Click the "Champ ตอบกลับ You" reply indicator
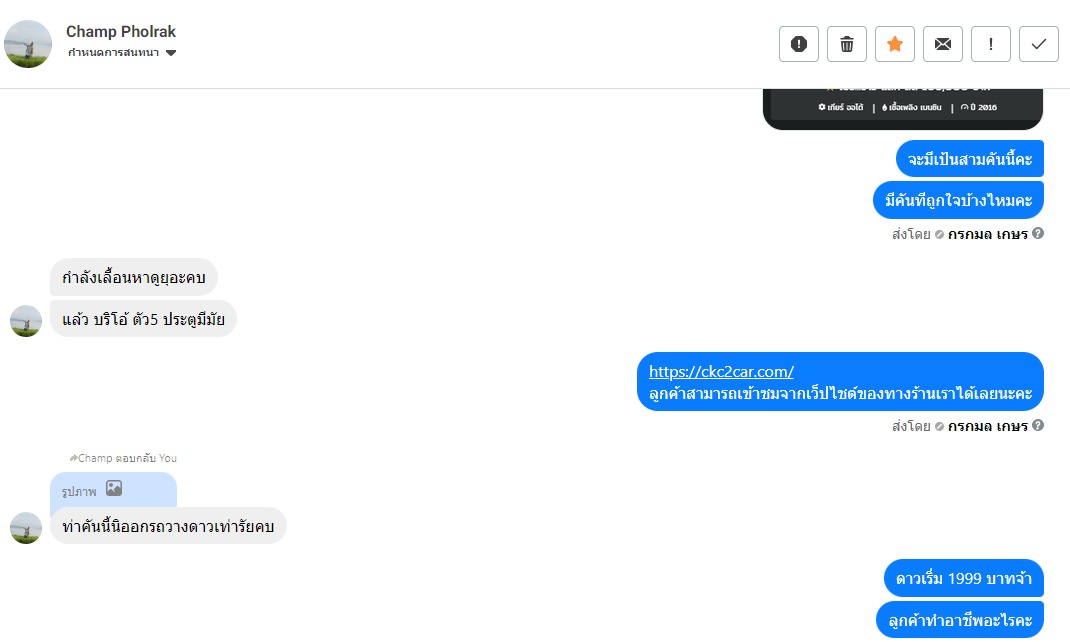The width and height of the screenshot is (1070, 642). 123,458
